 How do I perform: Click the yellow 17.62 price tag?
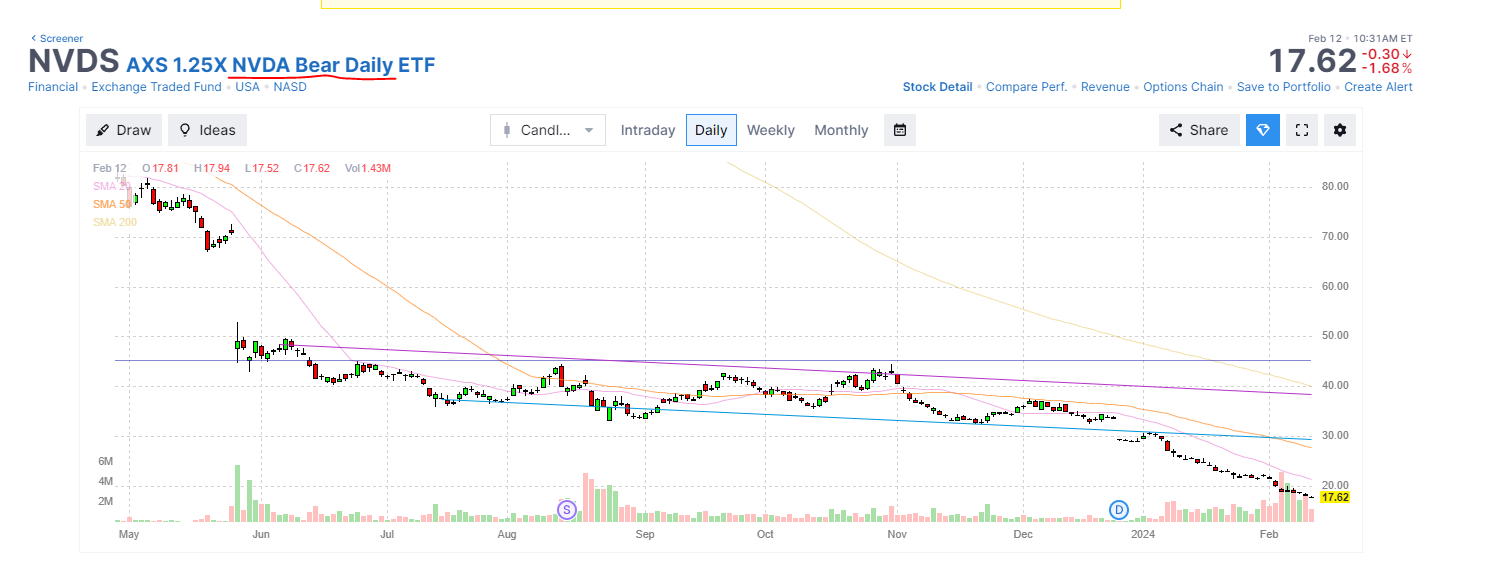click(x=1335, y=497)
